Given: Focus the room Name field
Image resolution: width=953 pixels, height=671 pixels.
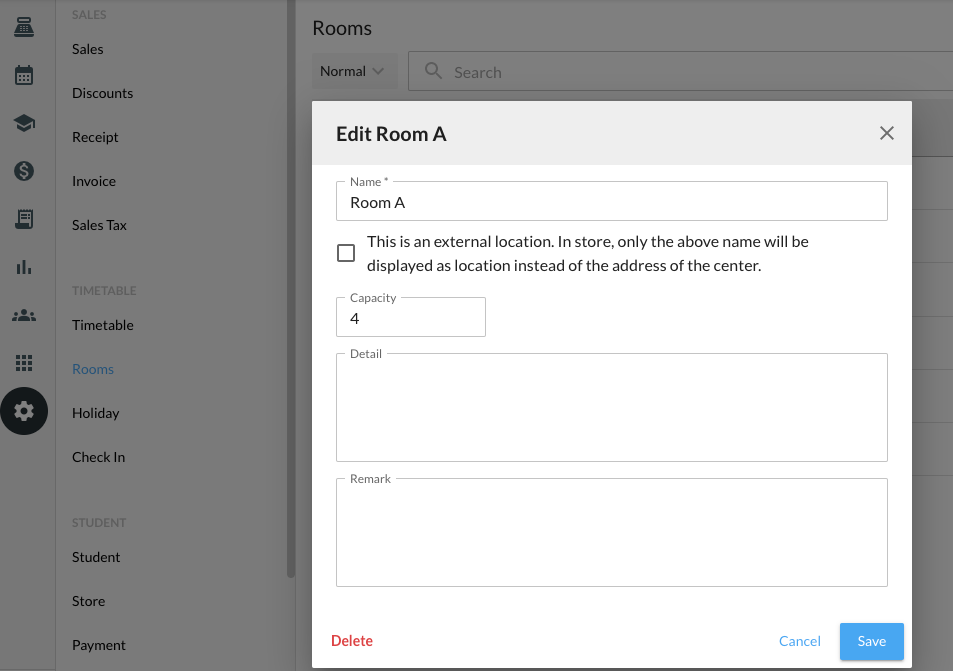Looking at the screenshot, I should 611,201.
